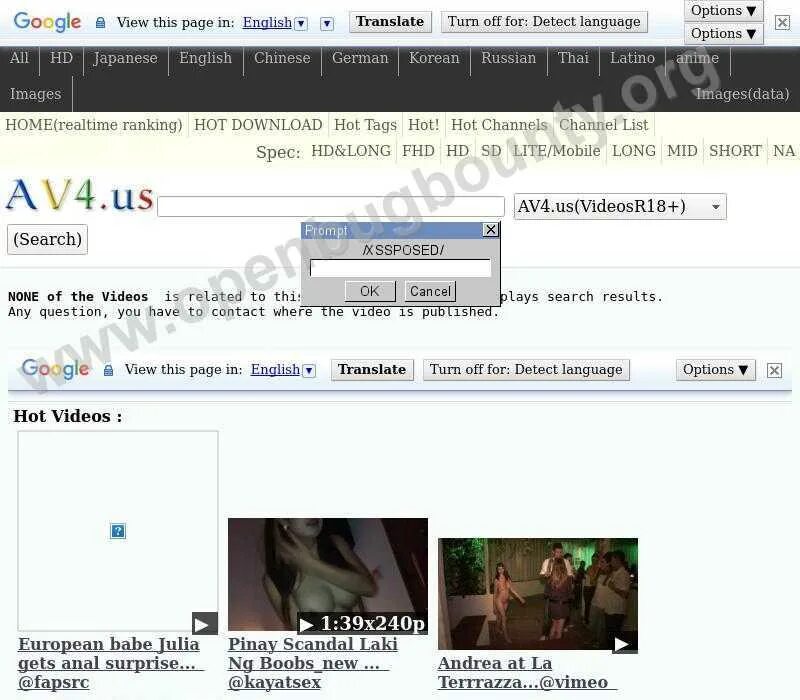
Task: Open HOT DOWNLOAD page
Action: click(258, 125)
